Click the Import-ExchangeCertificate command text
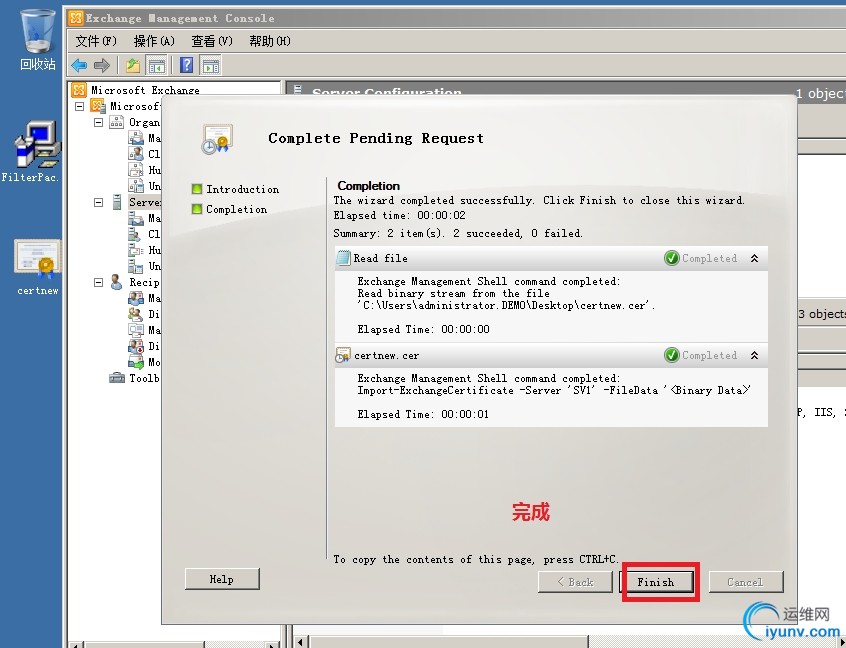 click(554, 390)
